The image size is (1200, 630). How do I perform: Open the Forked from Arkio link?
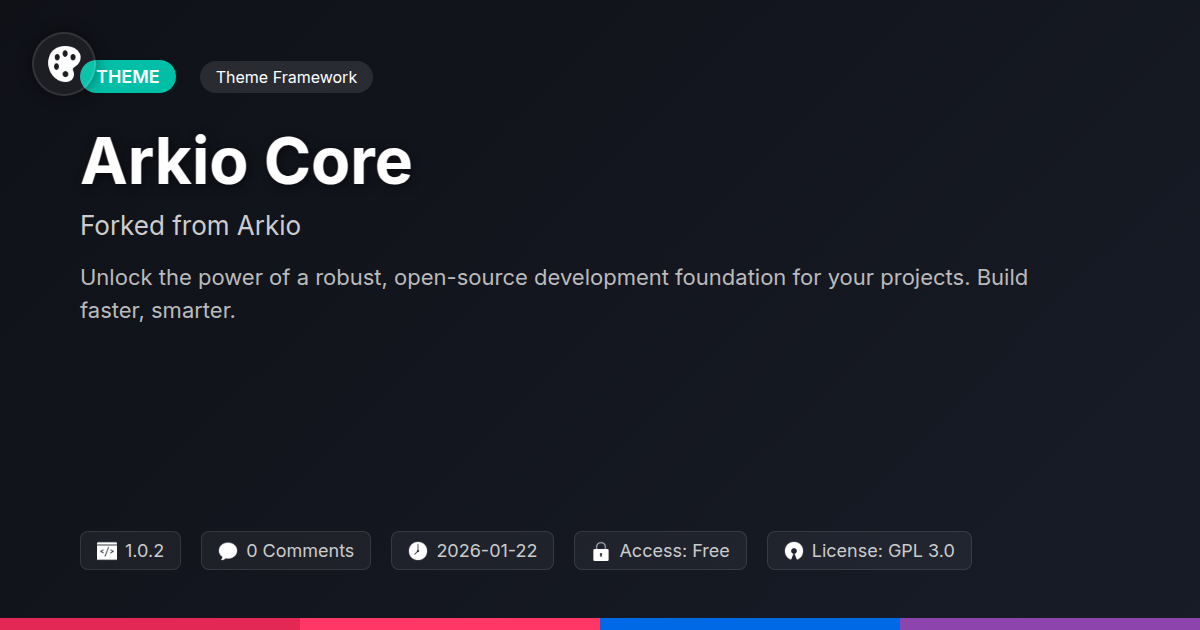[190, 226]
